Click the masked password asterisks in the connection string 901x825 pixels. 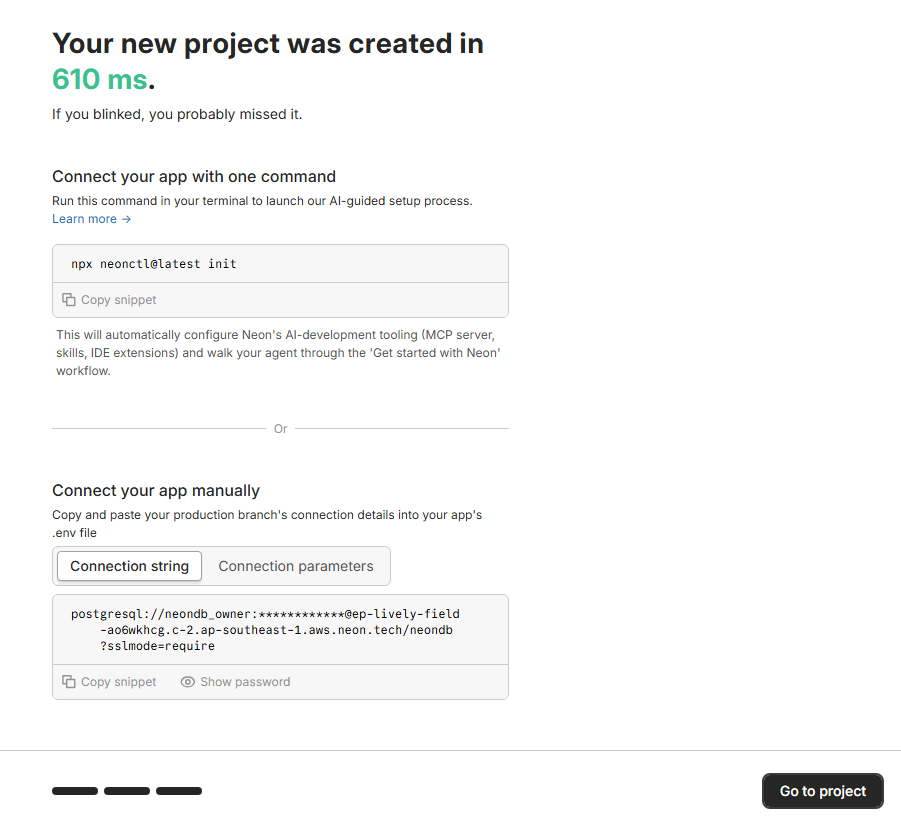click(x=301, y=614)
